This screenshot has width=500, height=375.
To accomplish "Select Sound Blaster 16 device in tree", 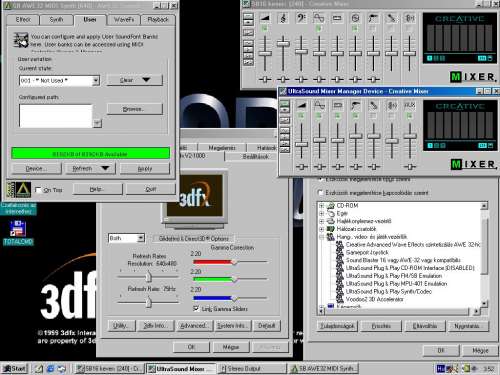I will tap(403, 260).
